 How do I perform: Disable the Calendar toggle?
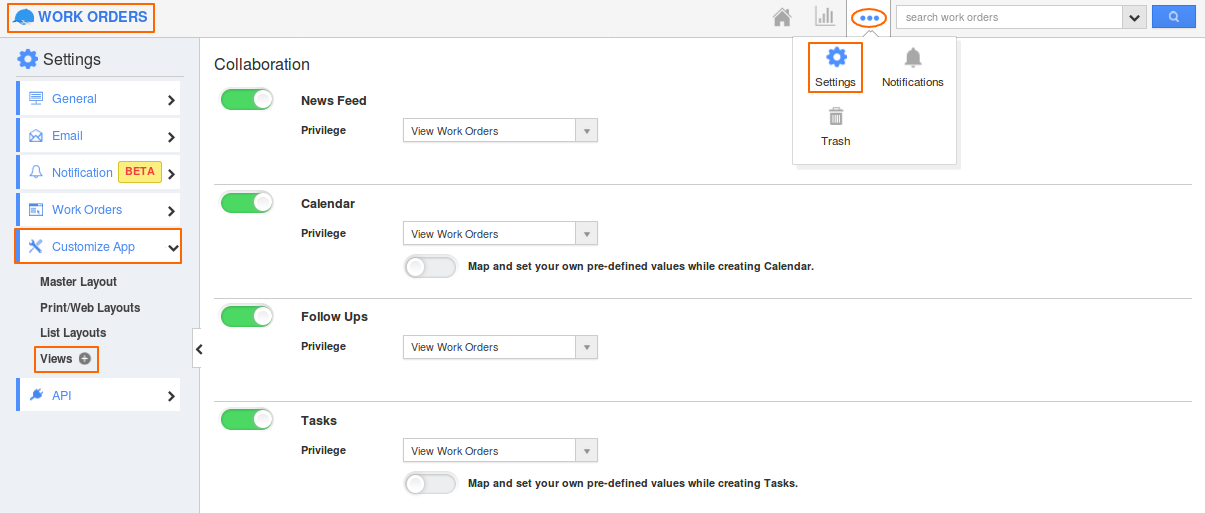click(247, 202)
